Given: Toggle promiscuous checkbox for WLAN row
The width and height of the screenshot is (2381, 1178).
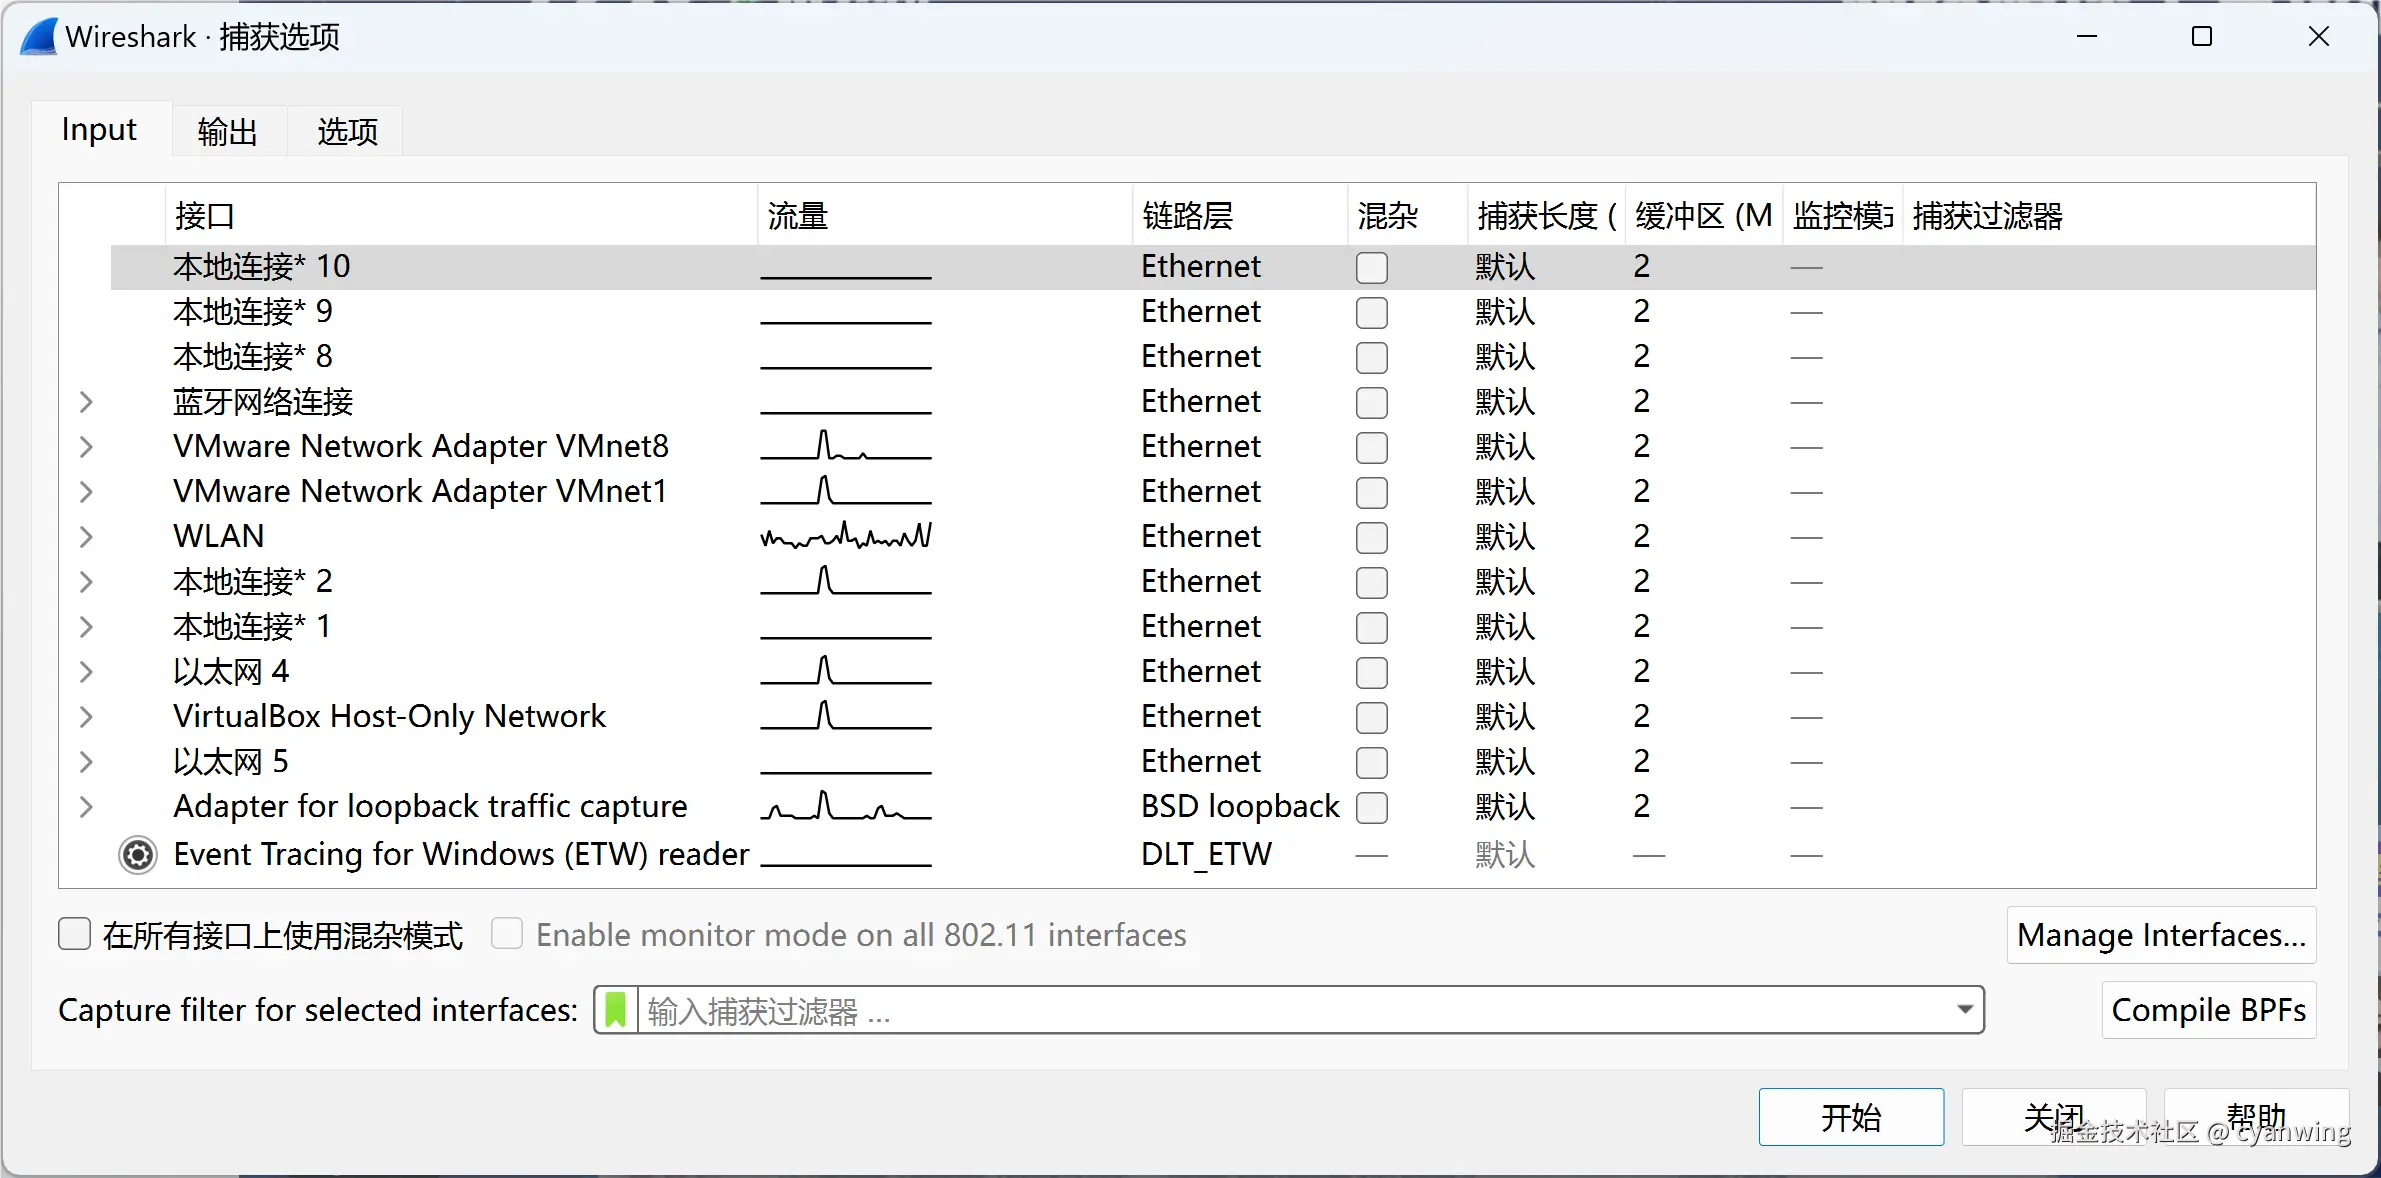Looking at the screenshot, I should pos(1371,537).
